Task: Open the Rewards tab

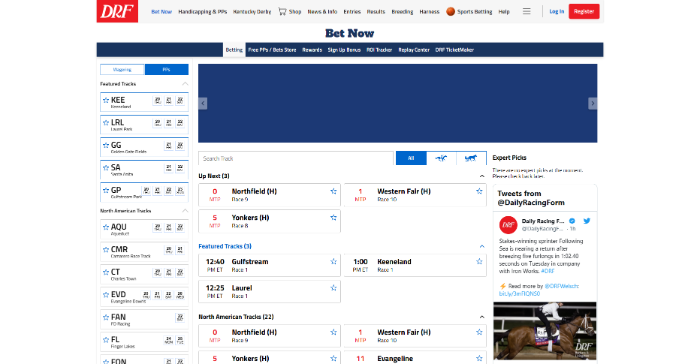Action: (312, 50)
